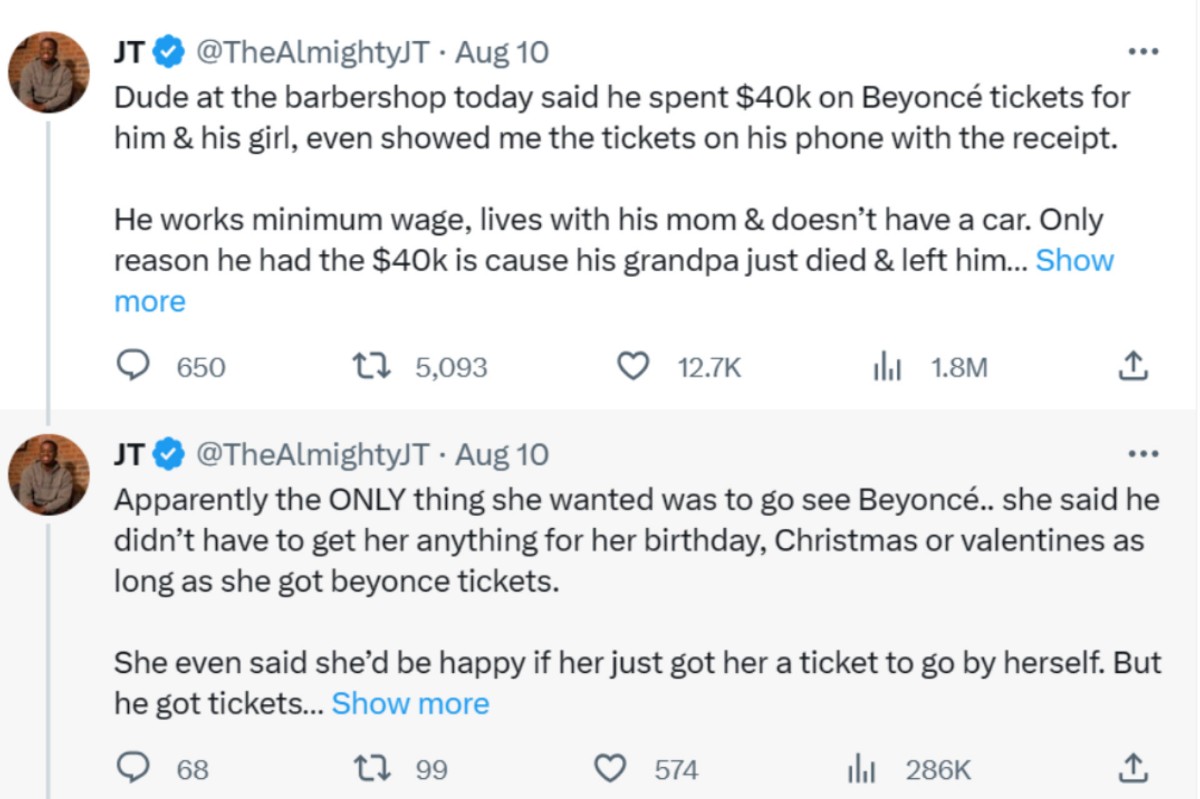1200x799 pixels.
Task: Reply to the second tweet with 68 replies
Action: coord(133,769)
